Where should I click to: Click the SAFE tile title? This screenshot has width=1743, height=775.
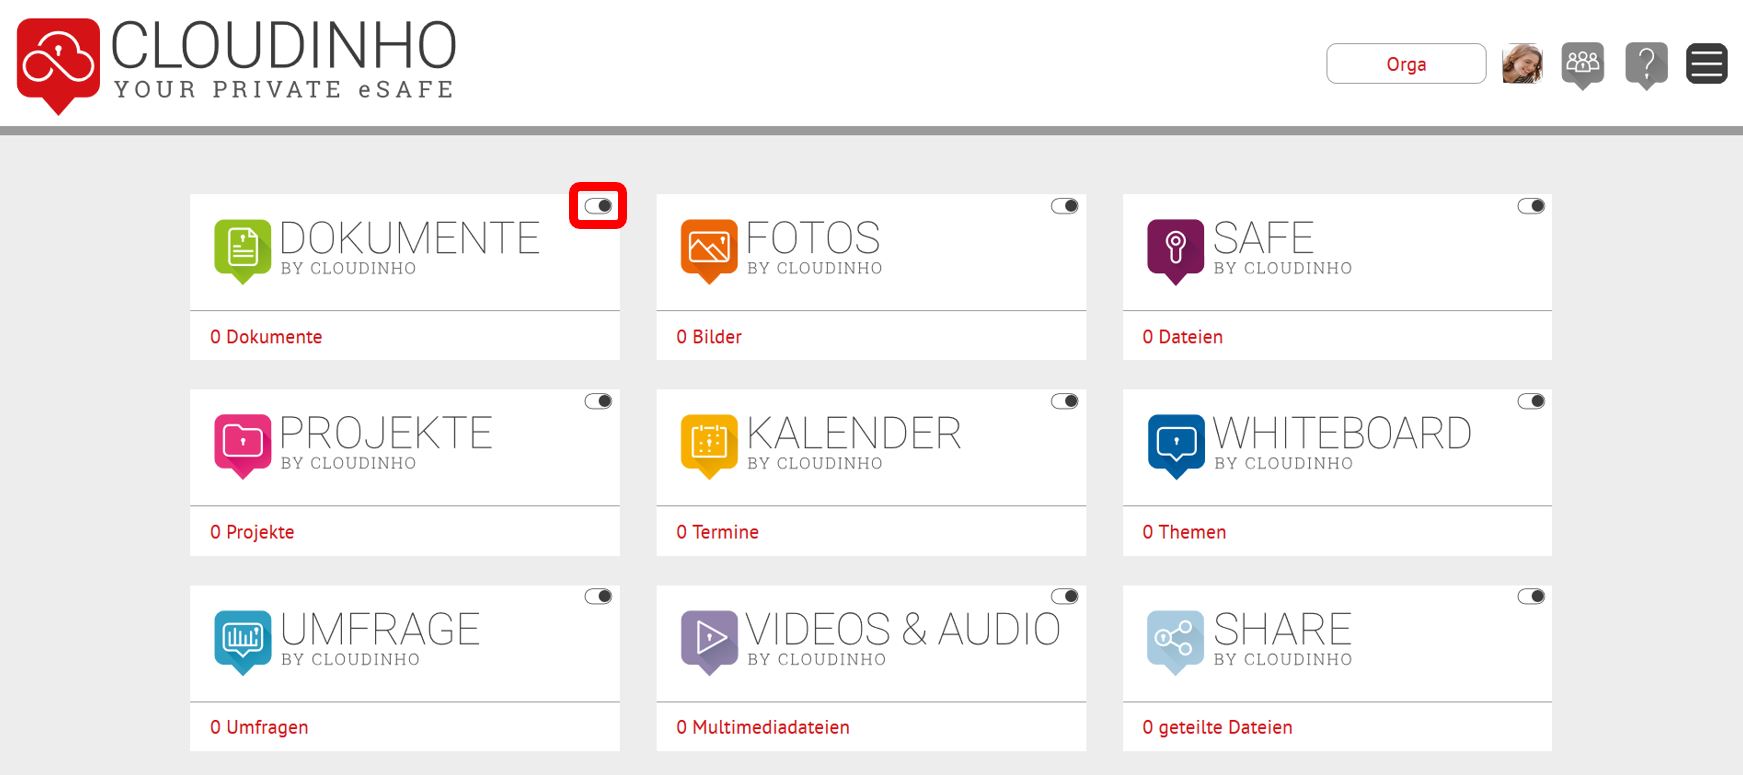pos(1263,238)
